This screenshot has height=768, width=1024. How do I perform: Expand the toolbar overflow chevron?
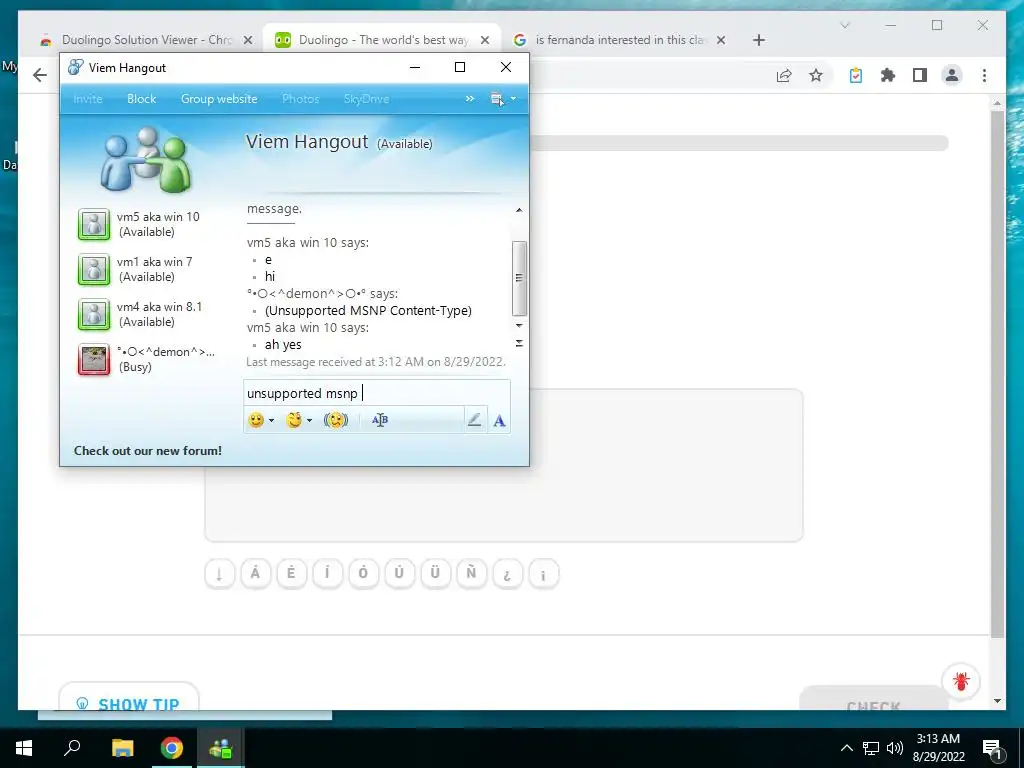[470, 99]
